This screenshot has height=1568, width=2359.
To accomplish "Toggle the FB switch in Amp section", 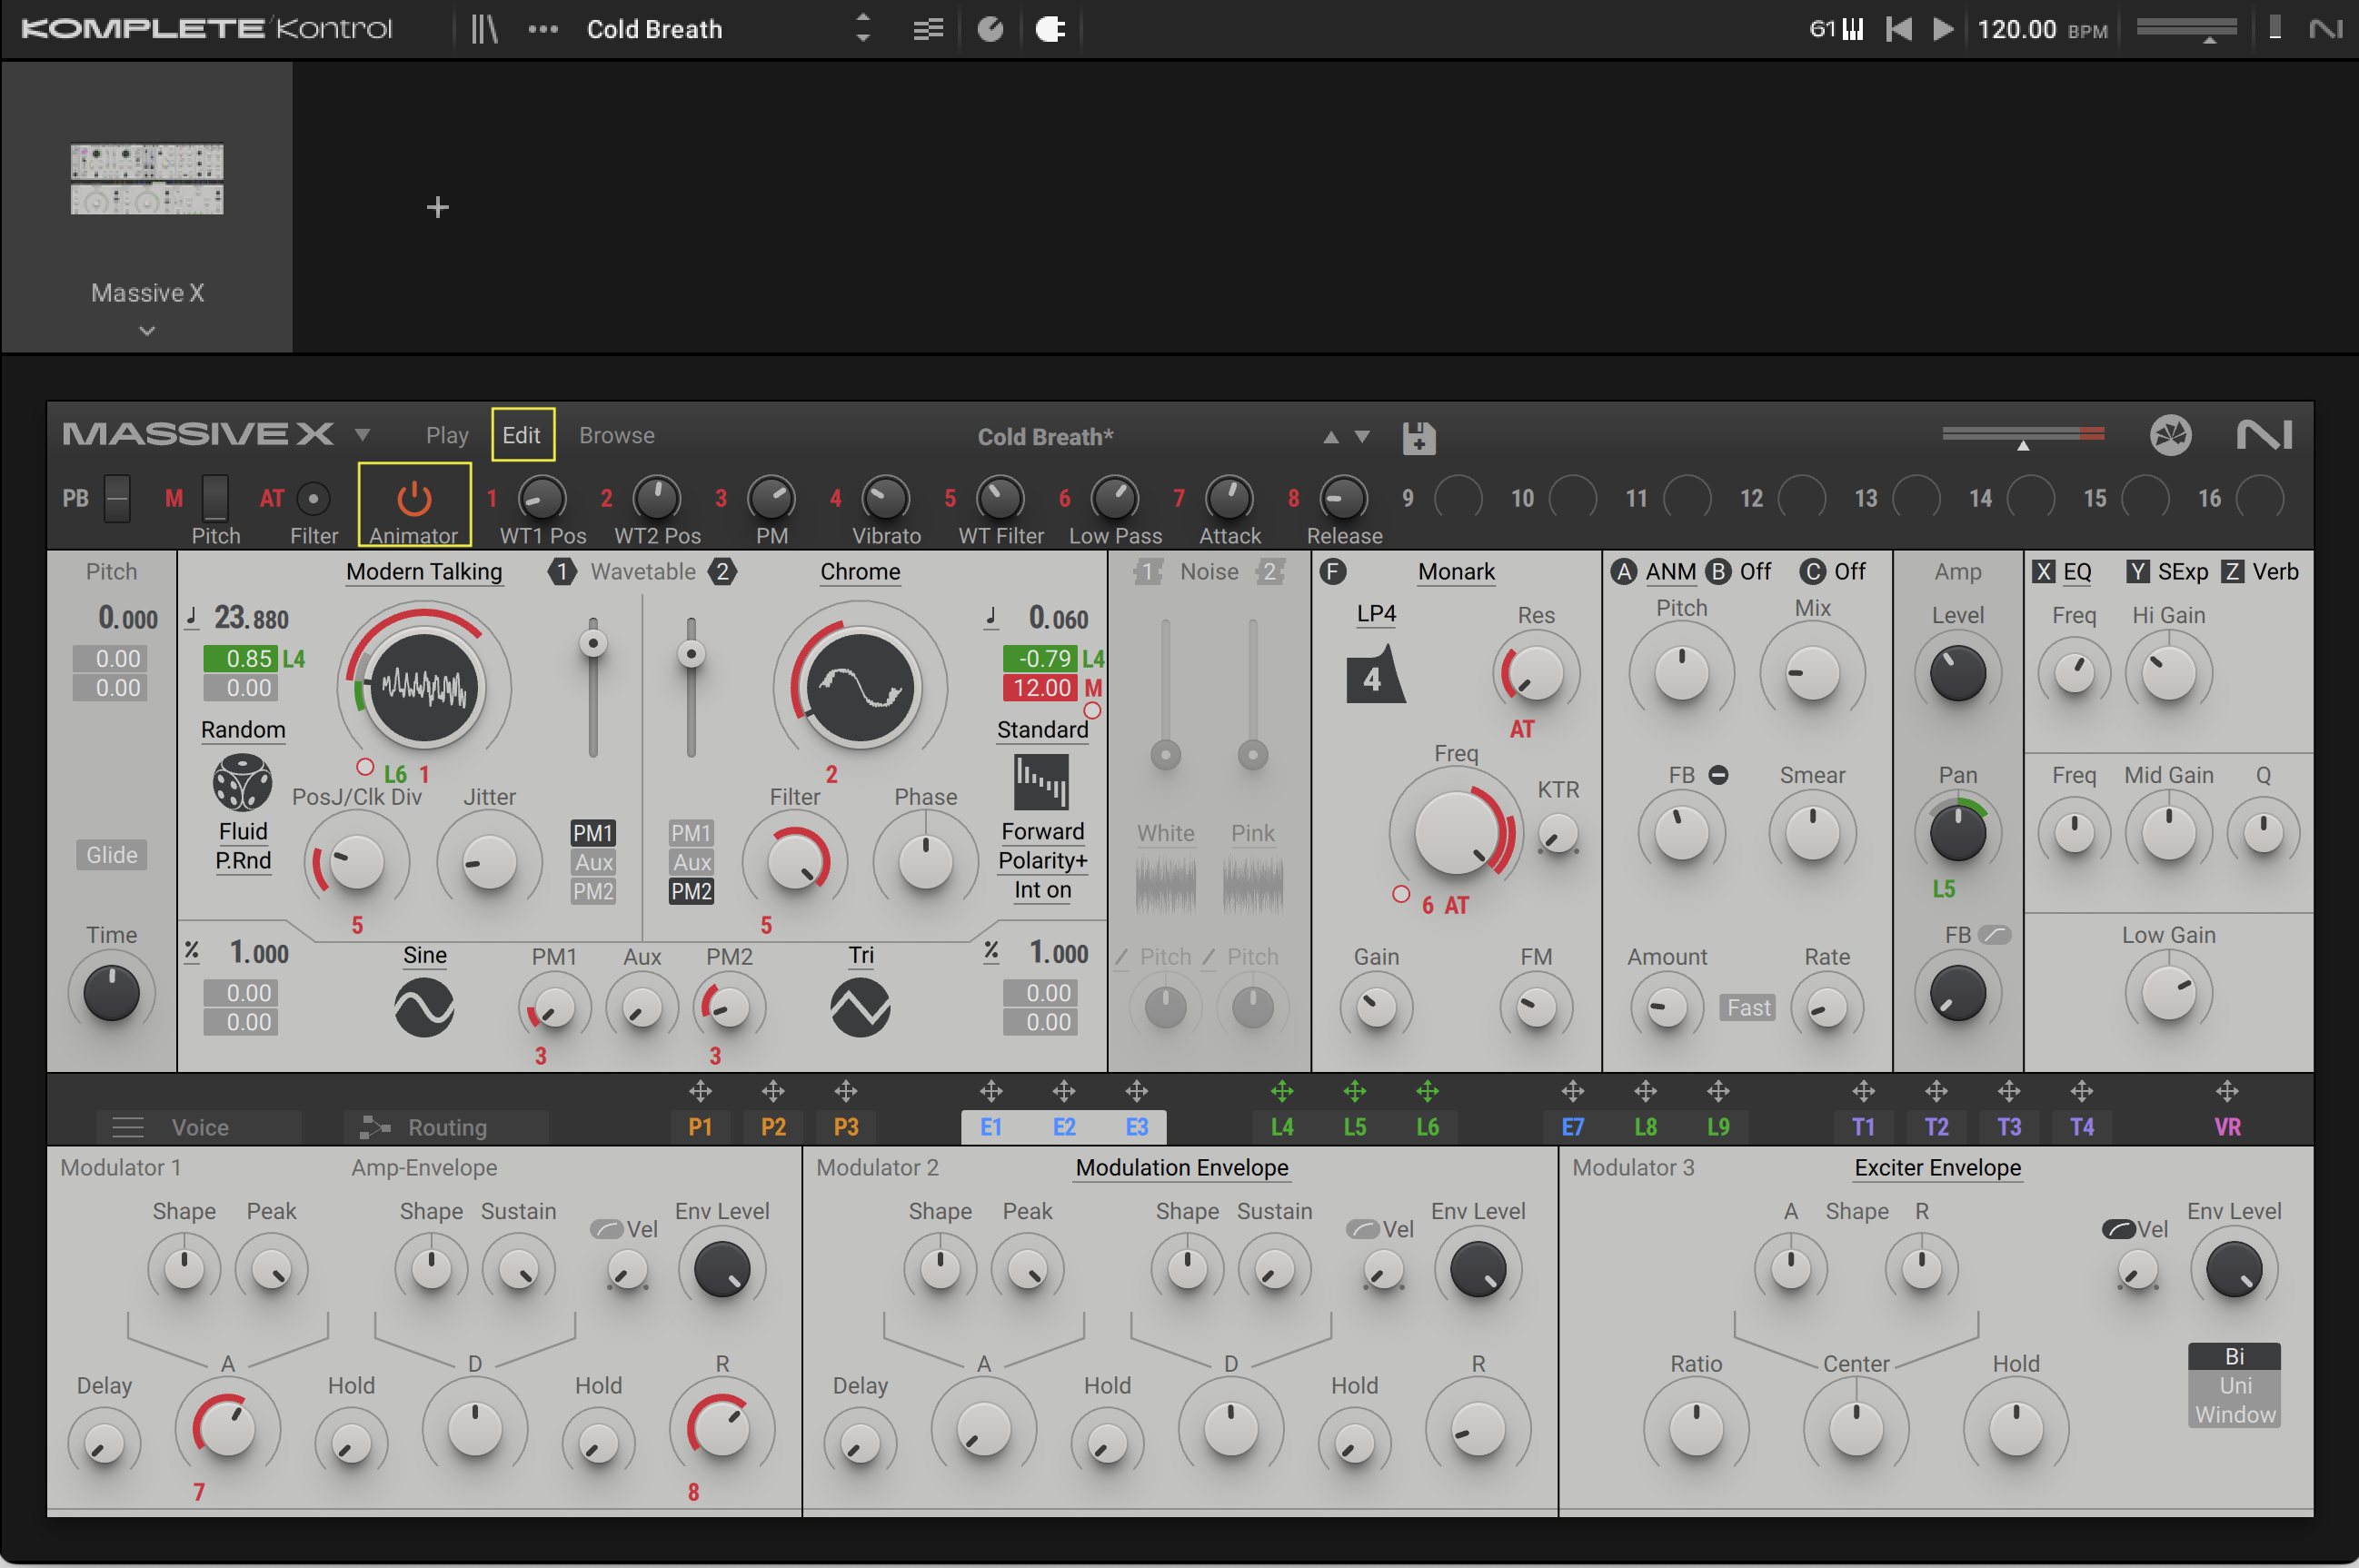I will coord(1994,935).
